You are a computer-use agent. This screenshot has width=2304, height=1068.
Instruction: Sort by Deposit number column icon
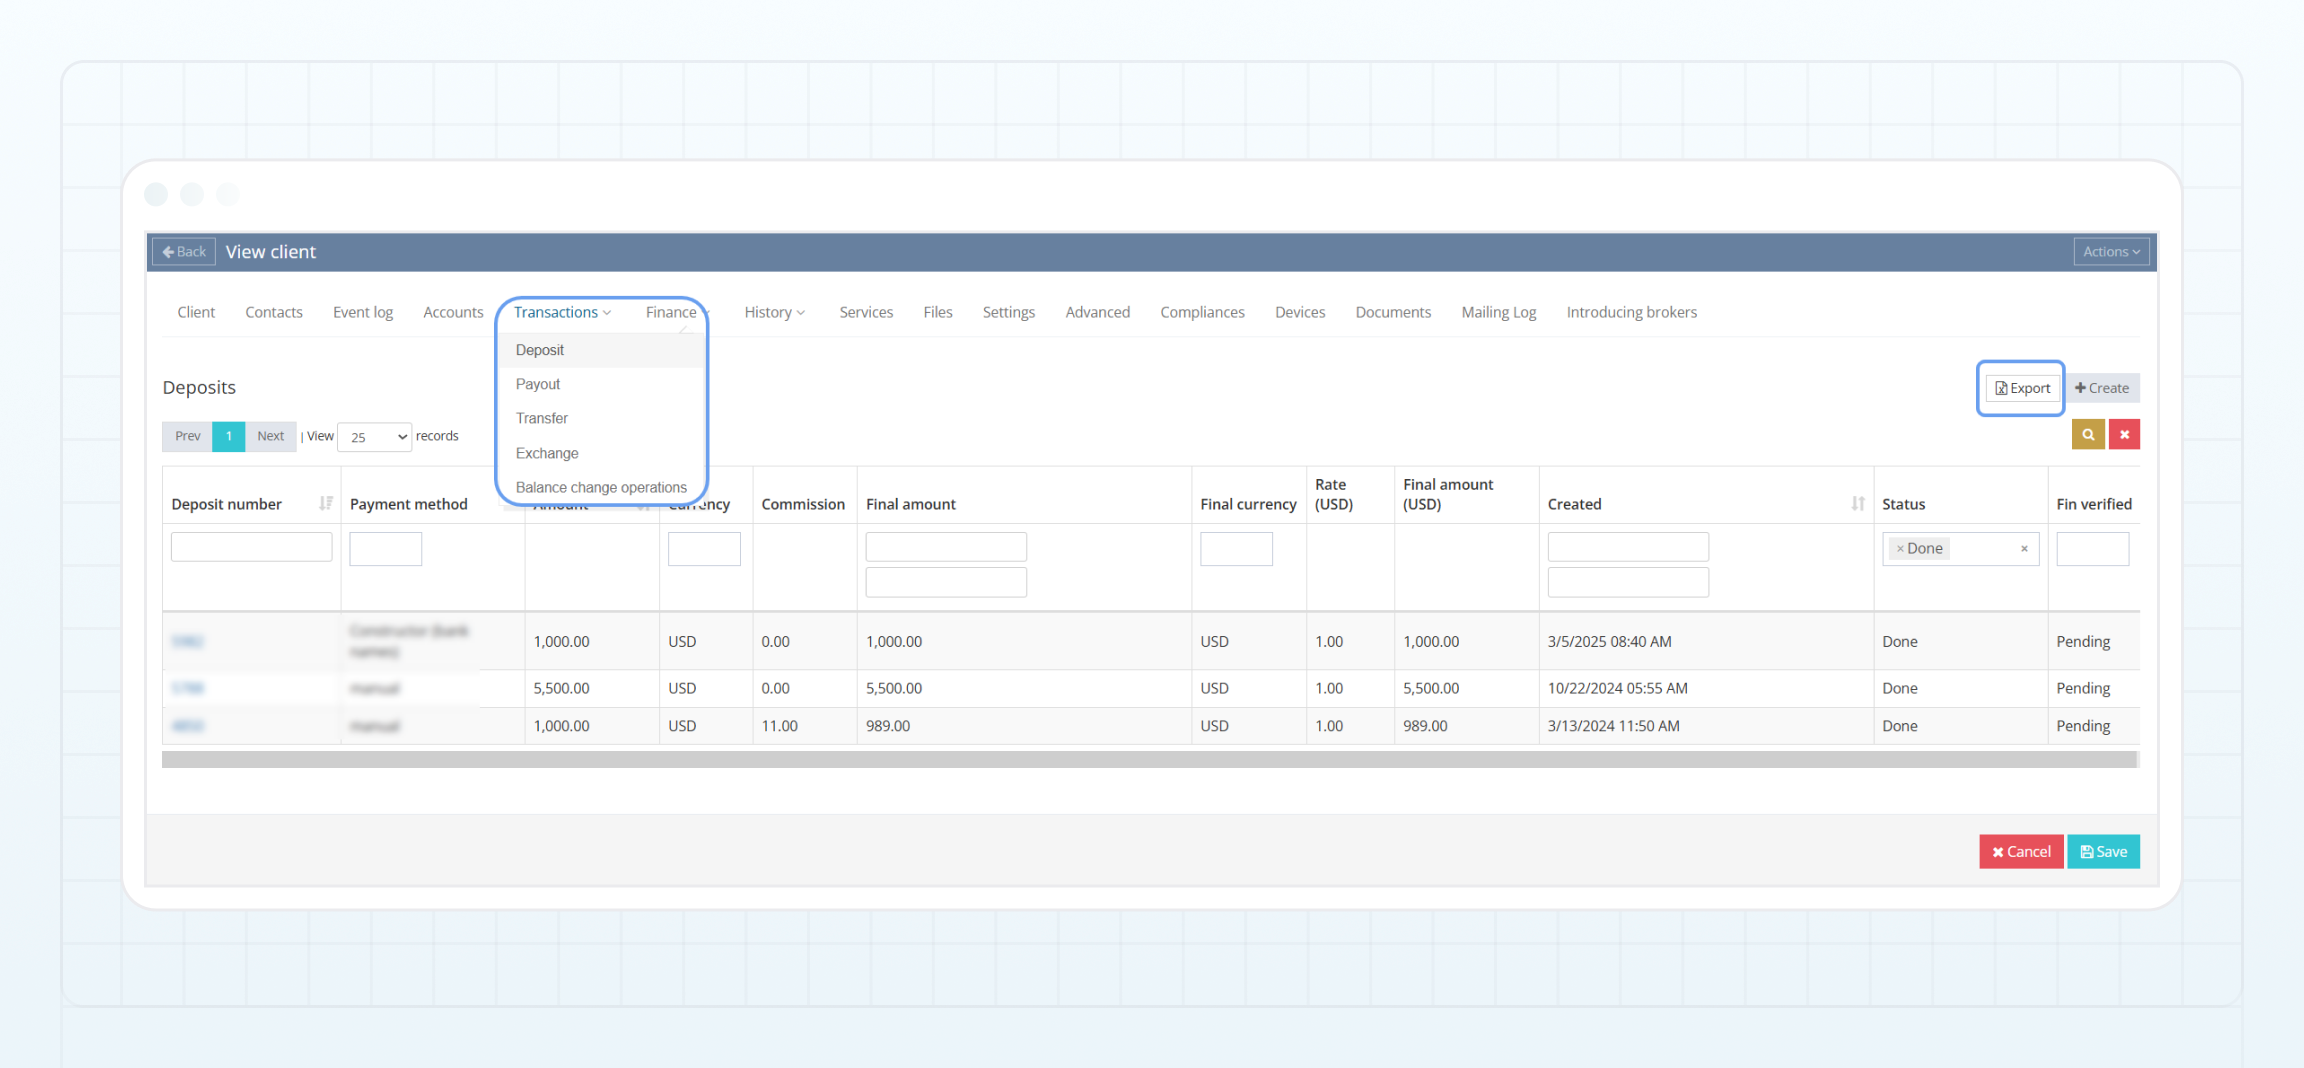325,504
